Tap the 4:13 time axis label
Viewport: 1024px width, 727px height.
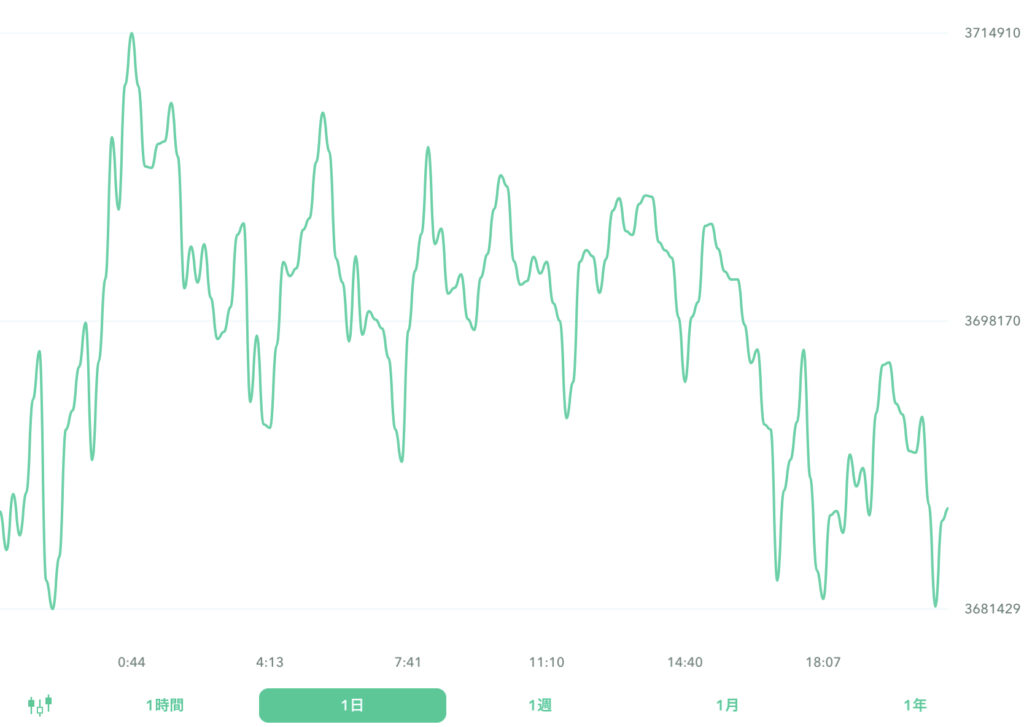pyautogui.click(x=270, y=662)
